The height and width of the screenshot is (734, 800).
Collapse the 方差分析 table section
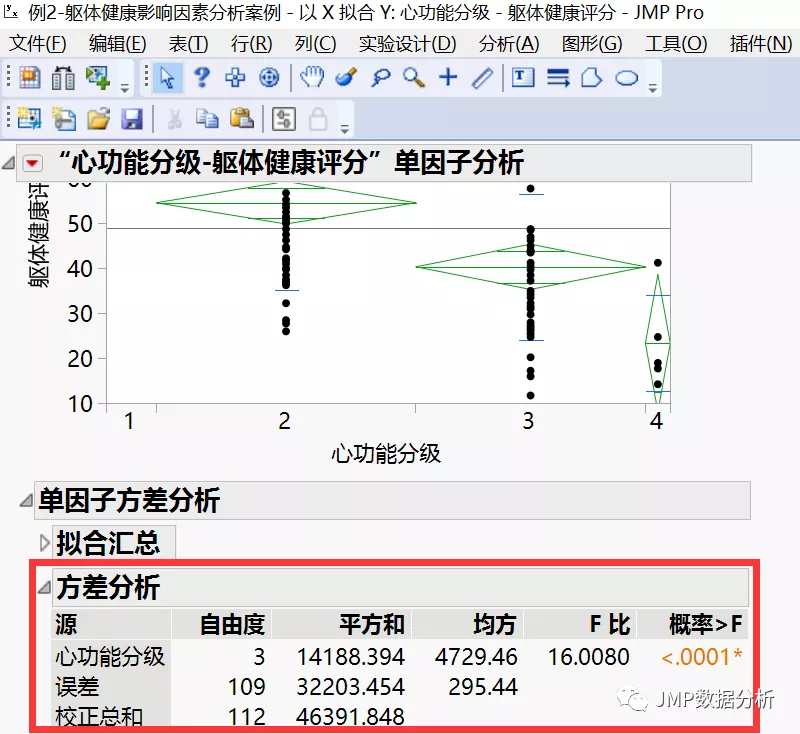(x=44, y=588)
